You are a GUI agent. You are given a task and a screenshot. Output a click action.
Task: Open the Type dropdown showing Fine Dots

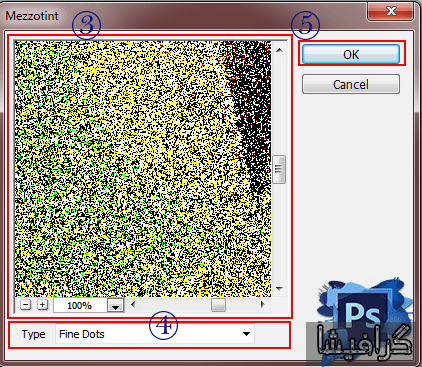click(x=155, y=334)
